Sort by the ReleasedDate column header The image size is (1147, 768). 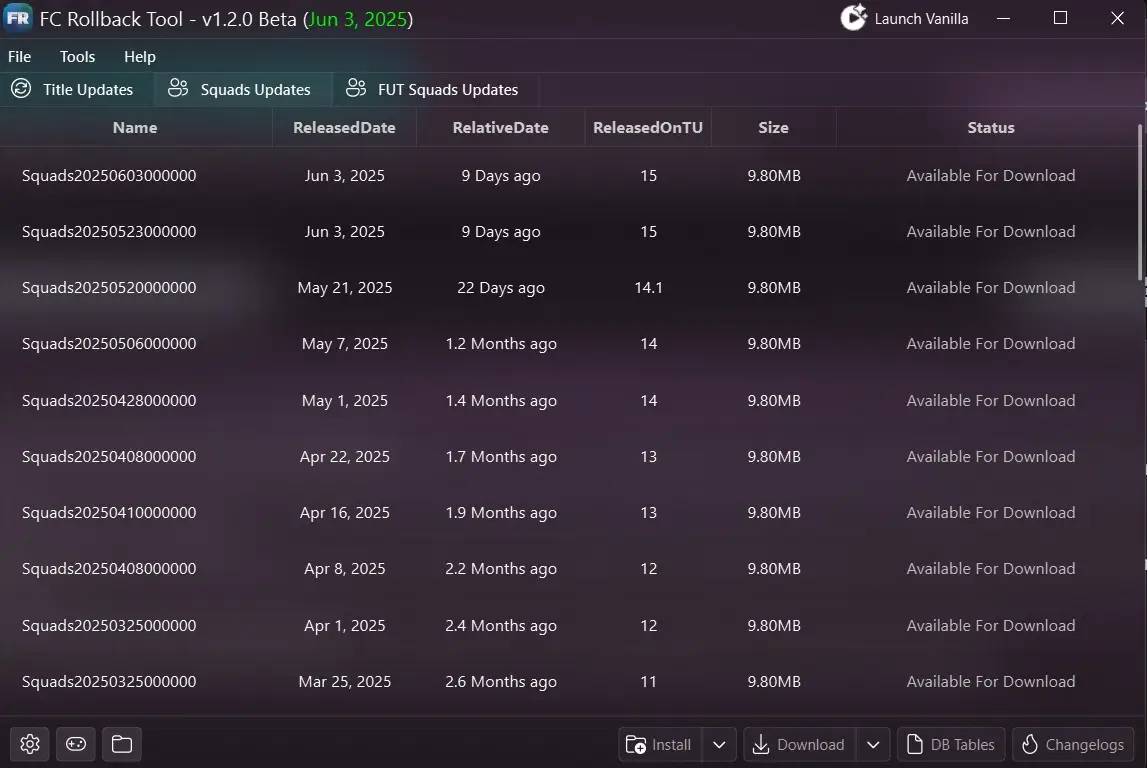(x=345, y=127)
